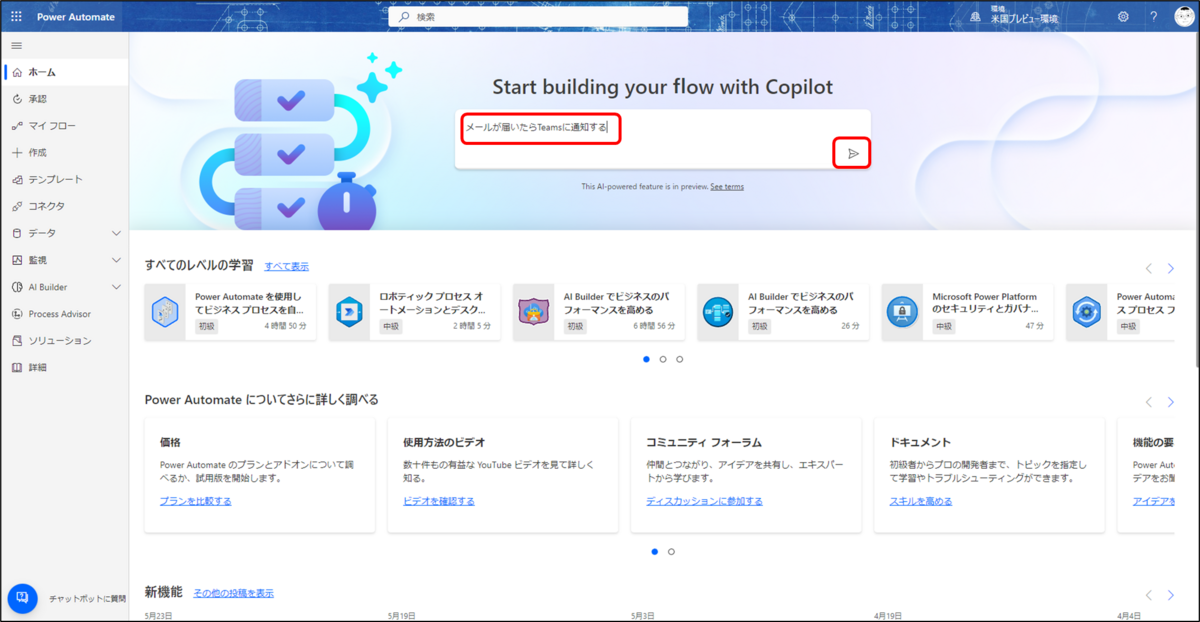
Task: Click Power Automate header title
Action: pos(76,17)
